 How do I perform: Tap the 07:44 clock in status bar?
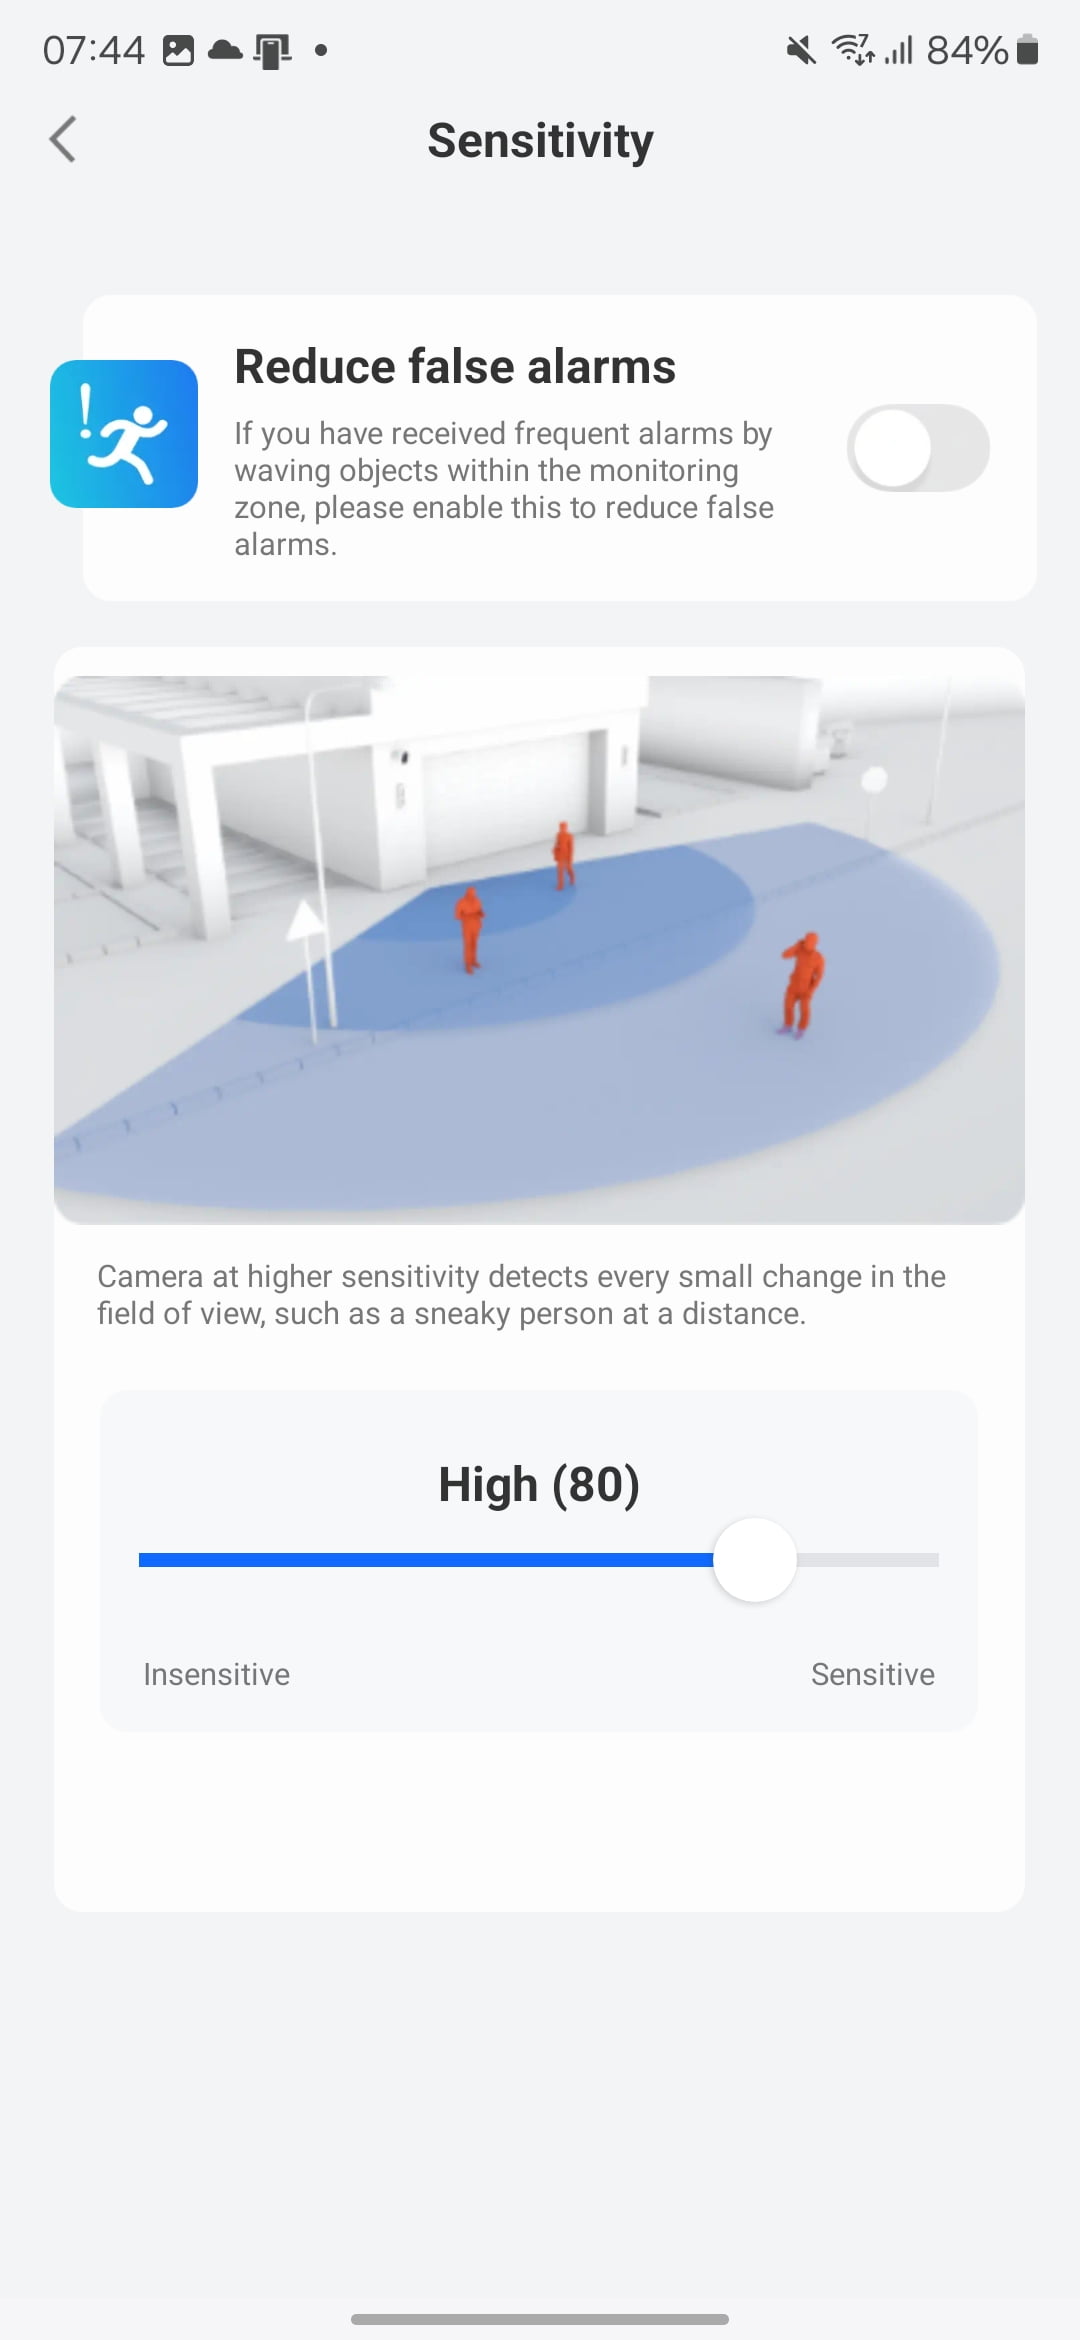94,50
